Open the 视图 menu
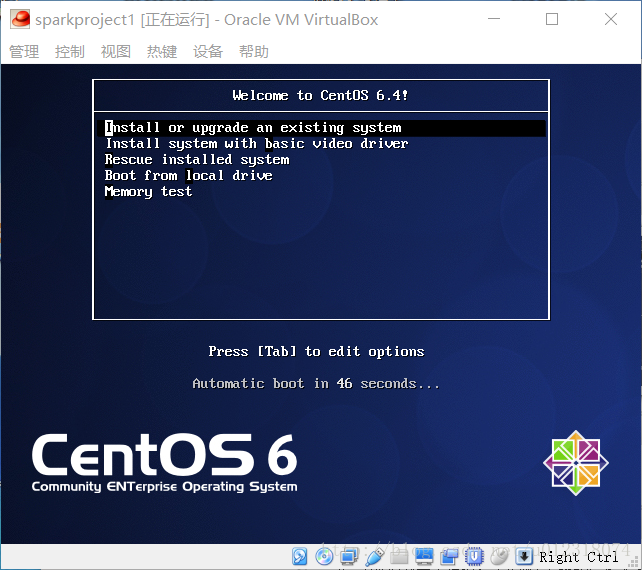Viewport: 642px width, 570px height. [116, 52]
